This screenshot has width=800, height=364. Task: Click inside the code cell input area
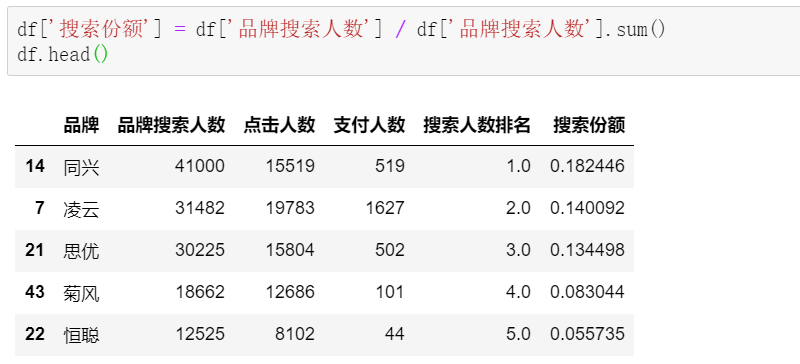pyautogui.click(x=404, y=41)
